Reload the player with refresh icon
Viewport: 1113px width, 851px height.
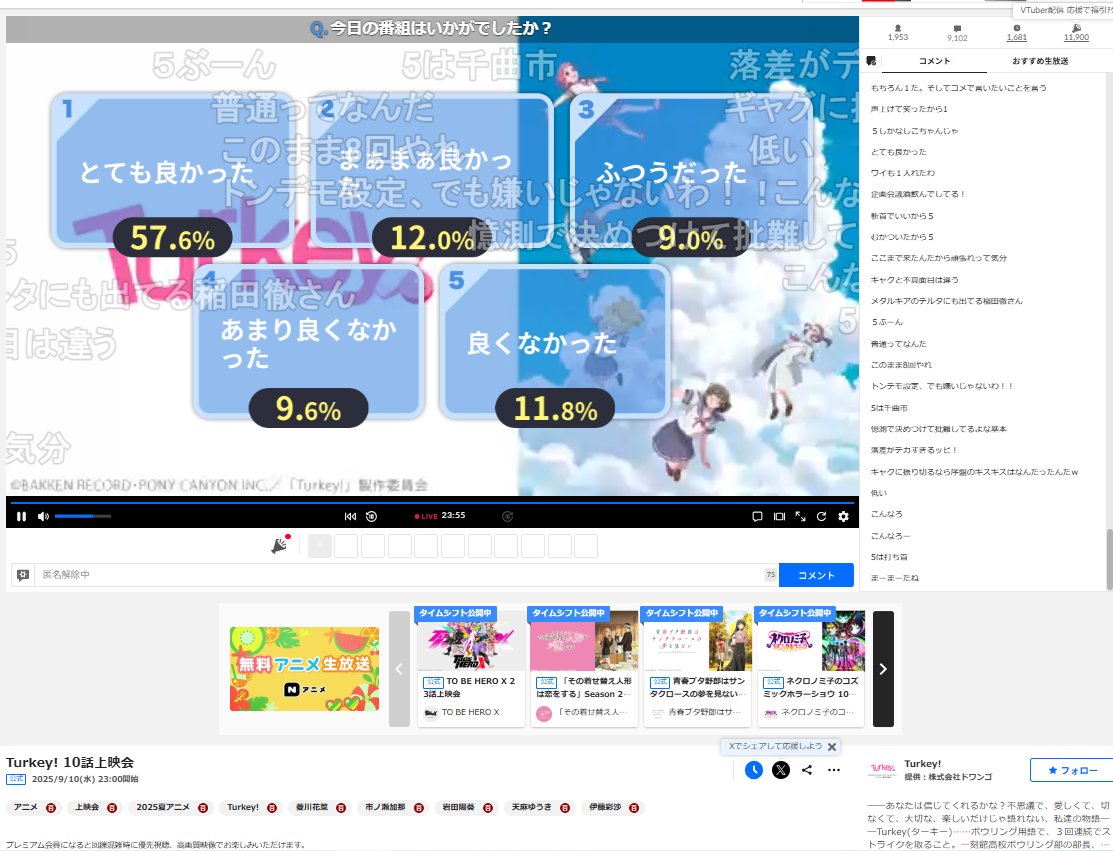(821, 517)
